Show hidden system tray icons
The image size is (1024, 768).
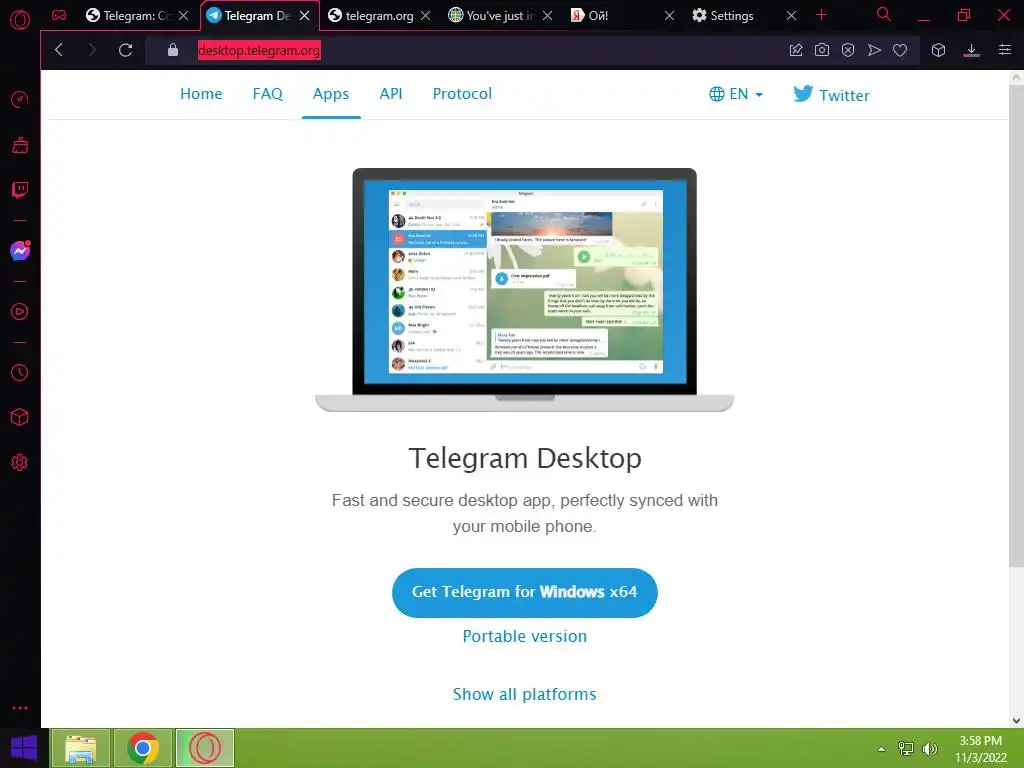882,749
